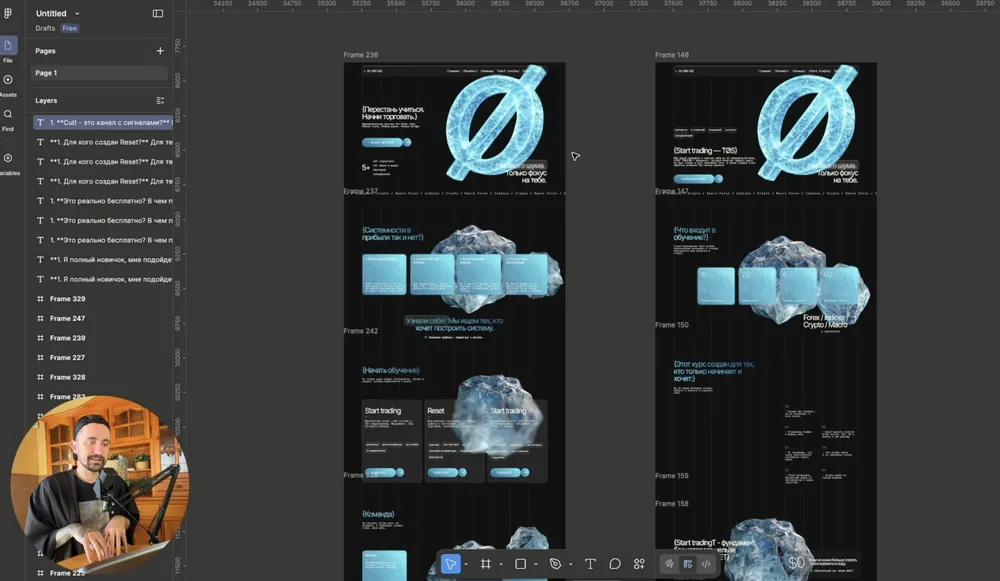Image resolution: width=1000 pixels, height=581 pixels.
Task: Switch to Design mode
Action: pyautogui.click(x=688, y=564)
